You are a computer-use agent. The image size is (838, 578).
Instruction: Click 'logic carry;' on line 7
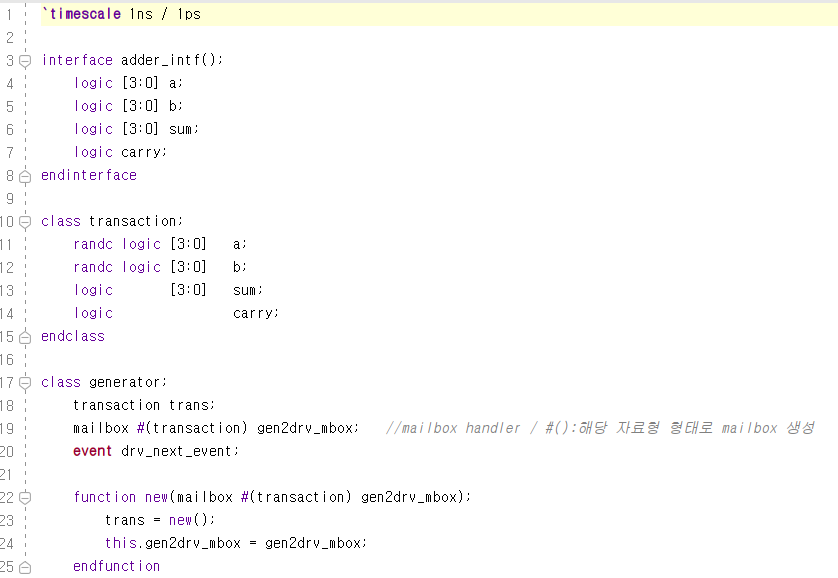pos(120,152)
